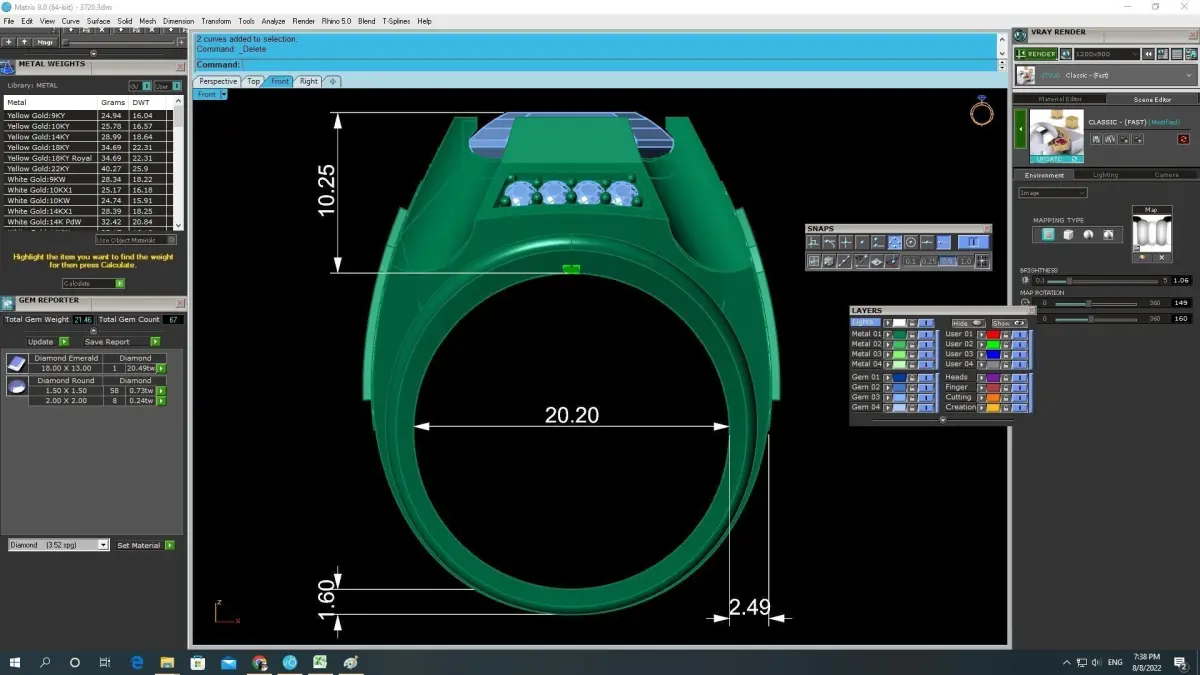The width and height of the screenshot is (1200, 675).
Task: Click the Show button in Layers
Action: 1009,323
